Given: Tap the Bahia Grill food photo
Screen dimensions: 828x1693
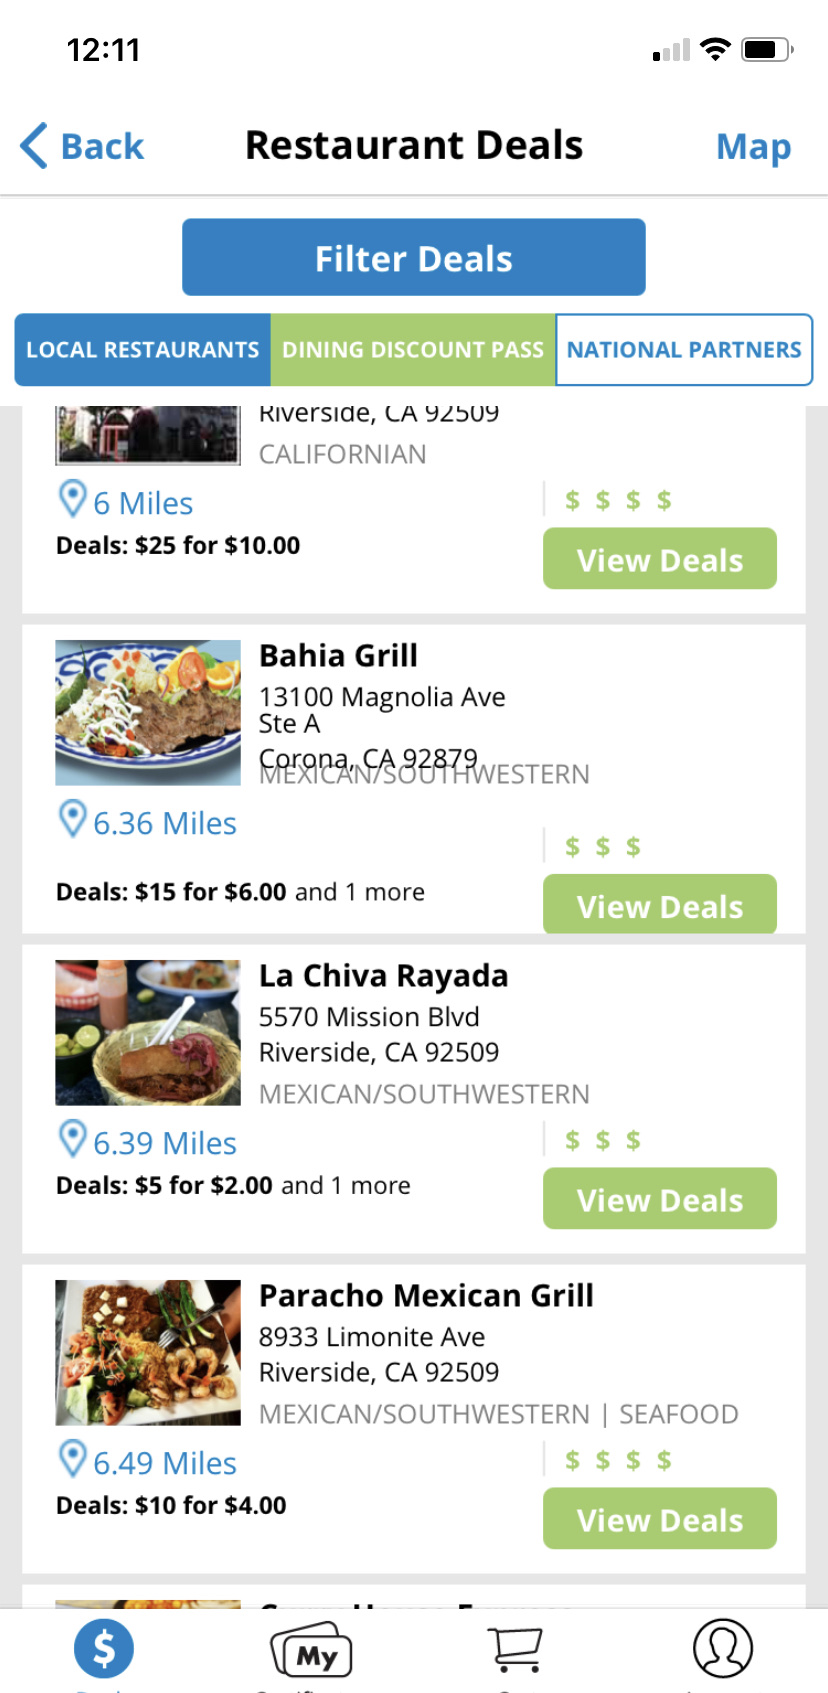Looking at the screenshot, I should (x=148, y=712).
